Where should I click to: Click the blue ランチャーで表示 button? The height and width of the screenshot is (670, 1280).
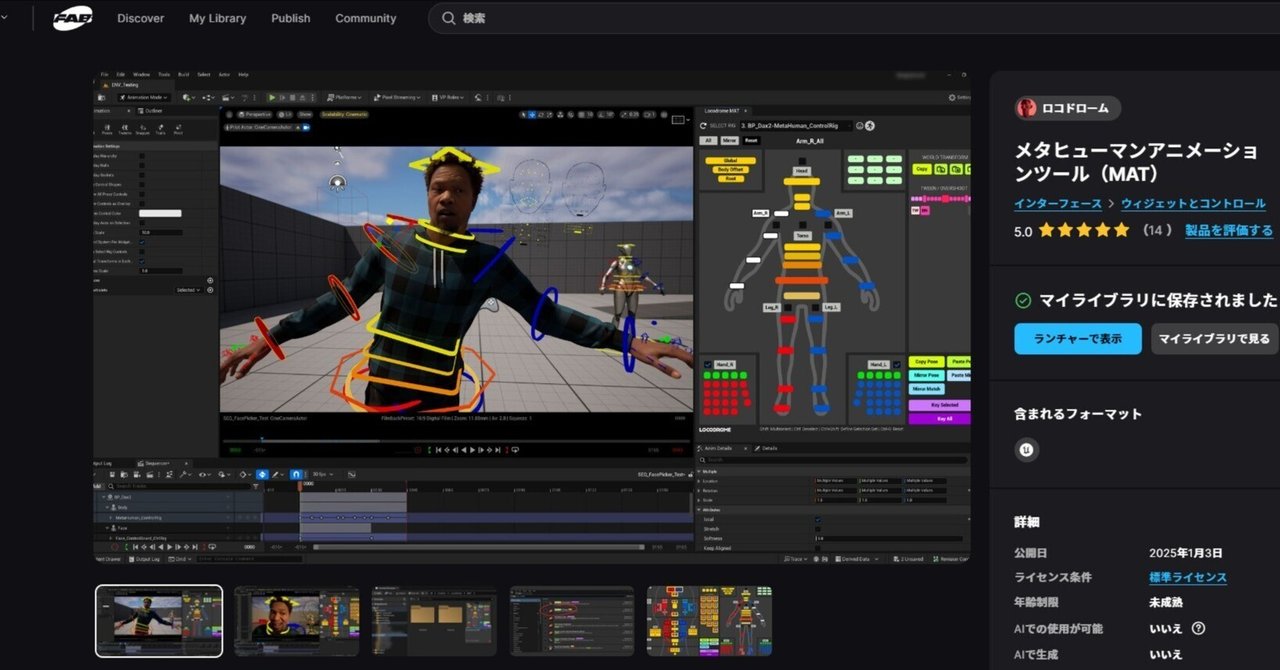[x=1078, y=338]
